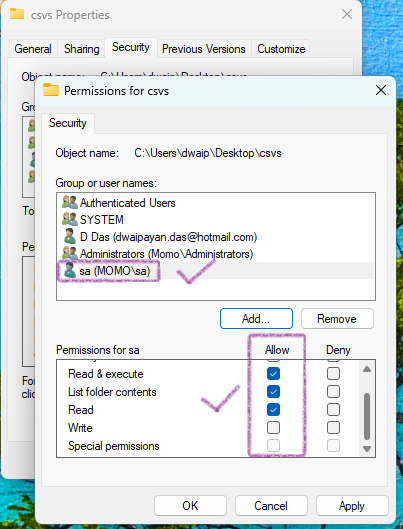Click folder icon in Permissions for csvs title
Image resolution: width=403 pixels, height=529 pixels.
coord(51,90)
